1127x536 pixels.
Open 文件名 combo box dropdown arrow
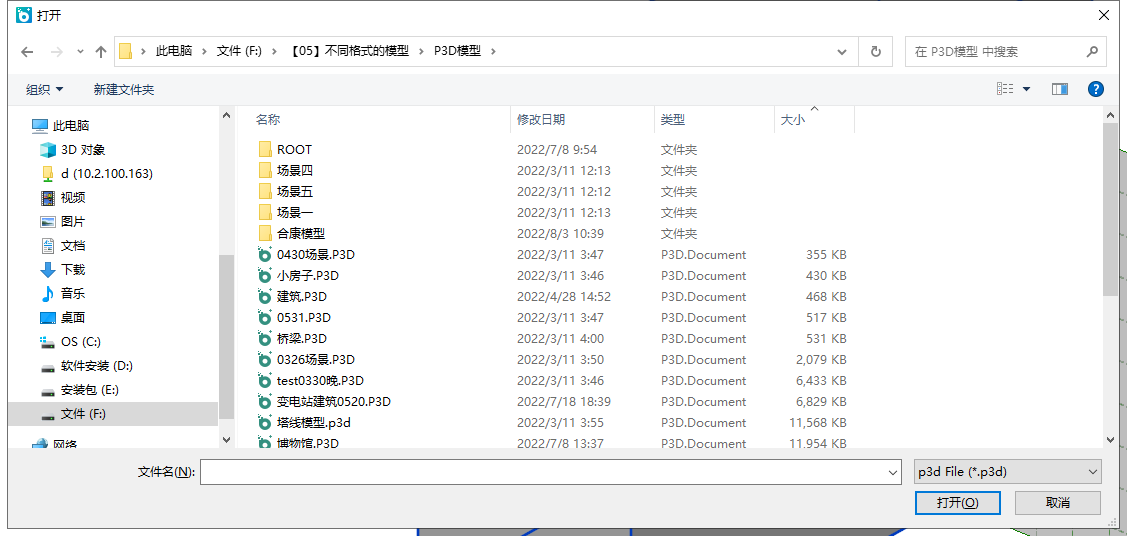(x=893, y=472)
